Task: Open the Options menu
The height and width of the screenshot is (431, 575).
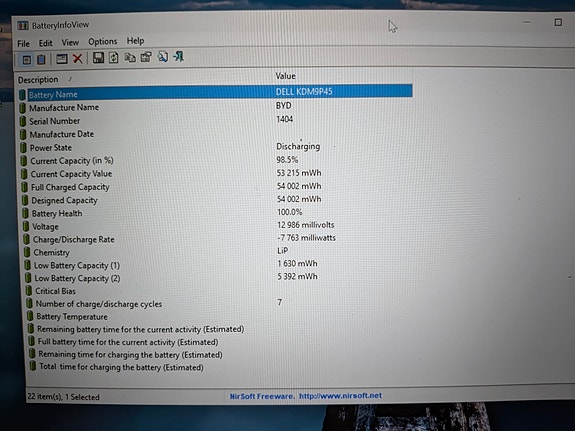Action: point(103,41)
